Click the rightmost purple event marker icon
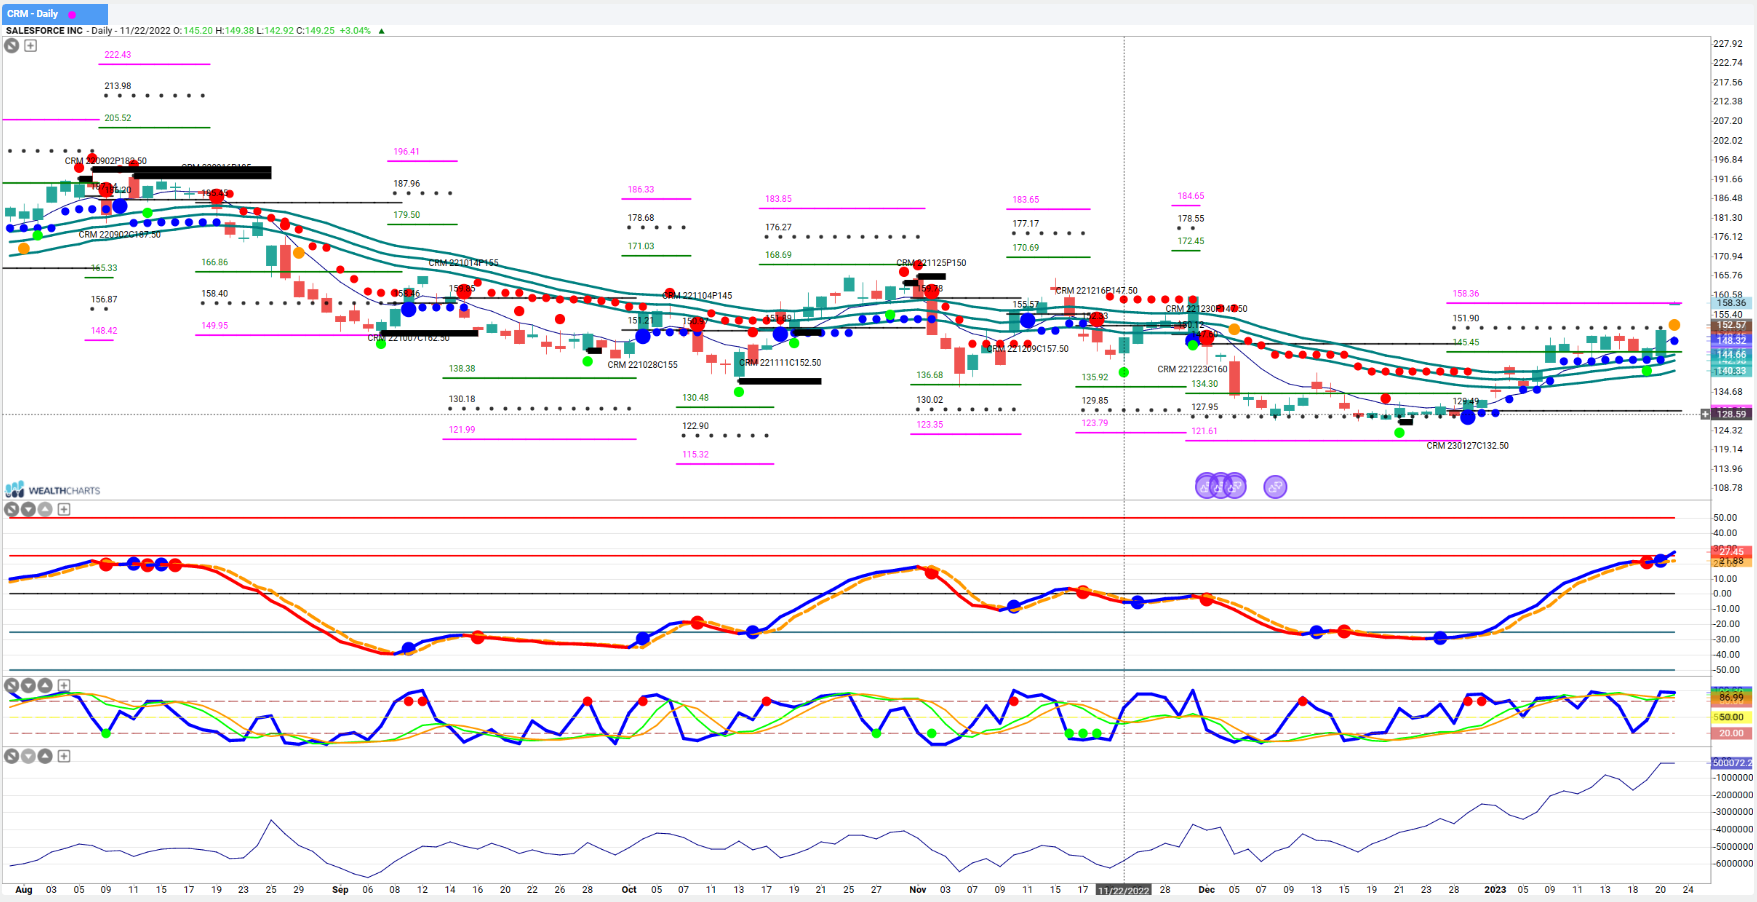The image size is (1757, 902). (x=1275, y=487)
